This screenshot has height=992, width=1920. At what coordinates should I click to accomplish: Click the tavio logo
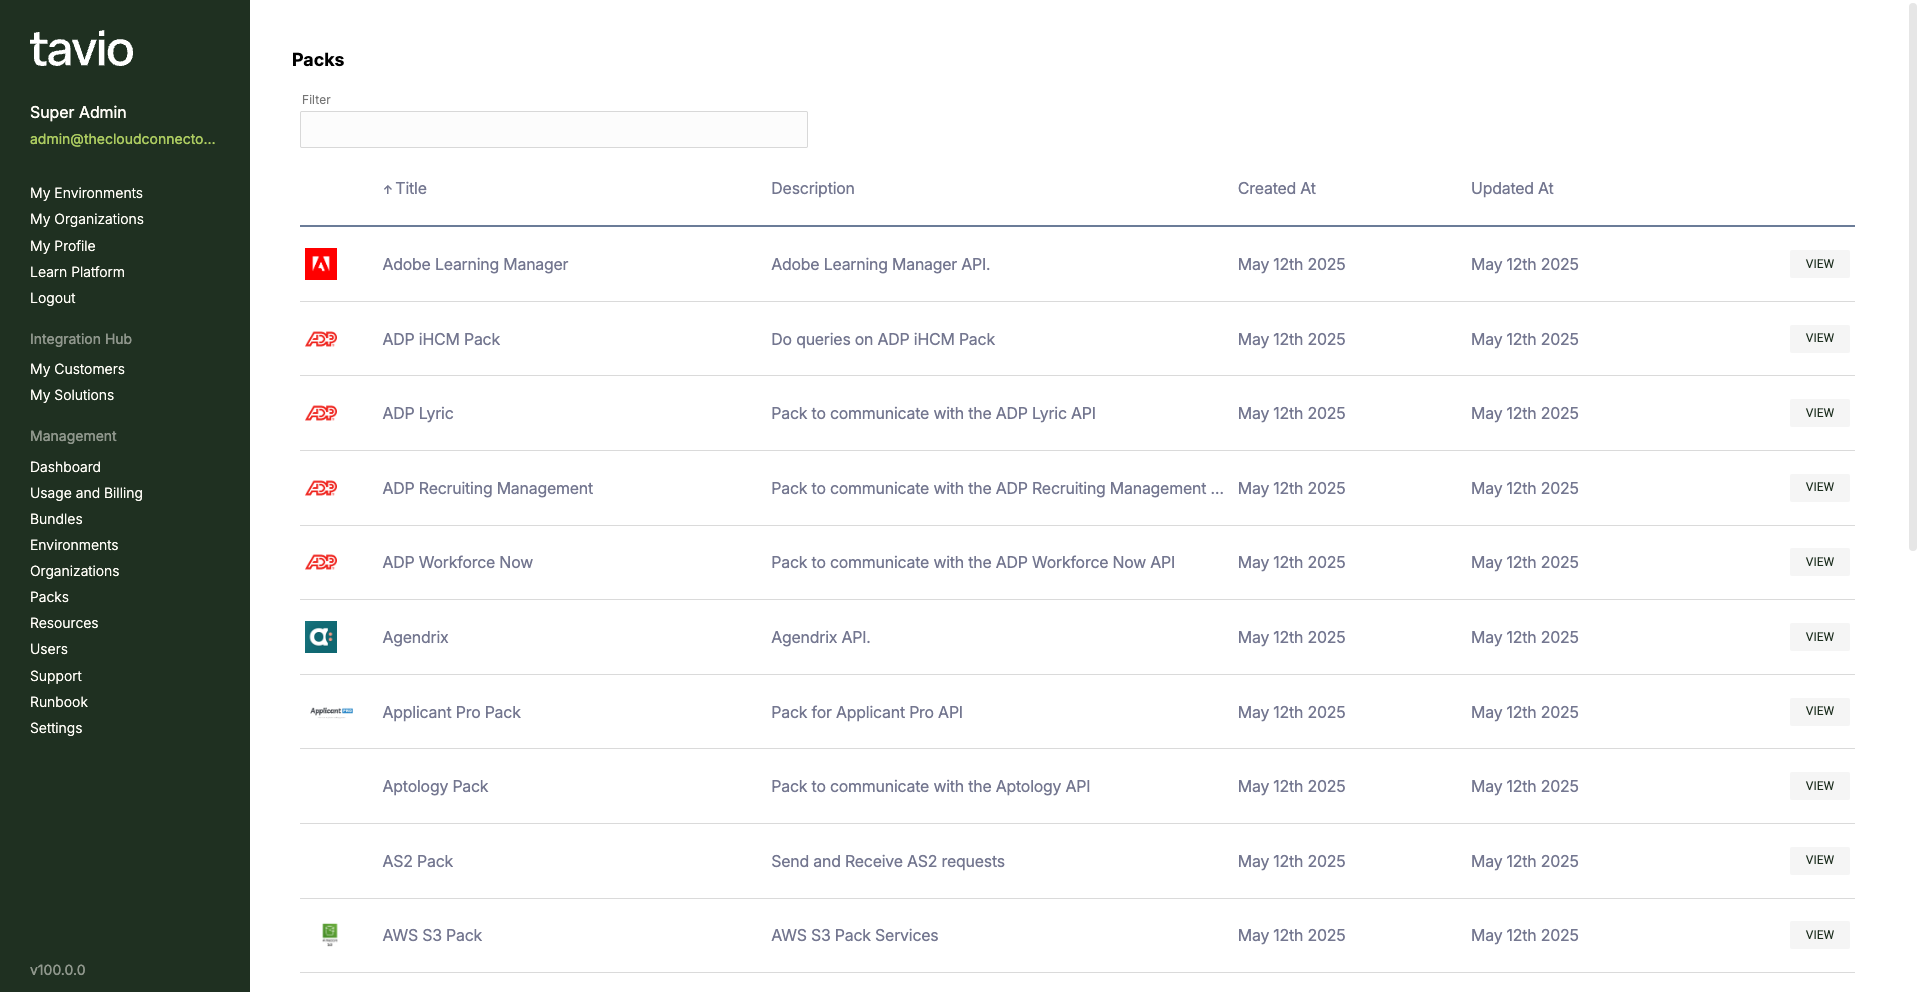pos(81,49)
